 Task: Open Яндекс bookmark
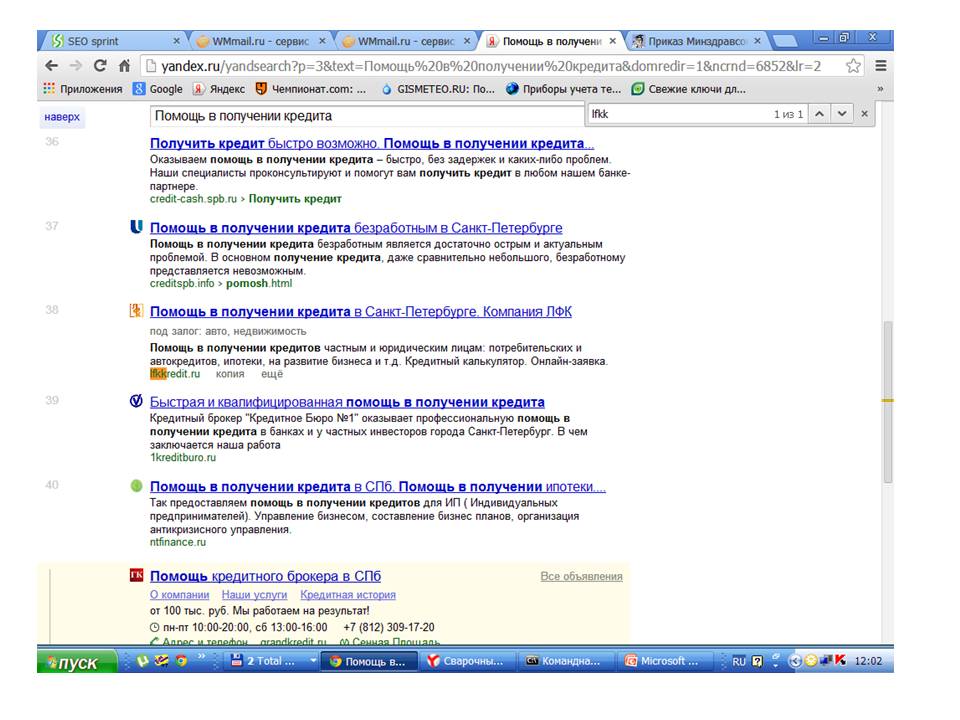[x=219, y=89]
